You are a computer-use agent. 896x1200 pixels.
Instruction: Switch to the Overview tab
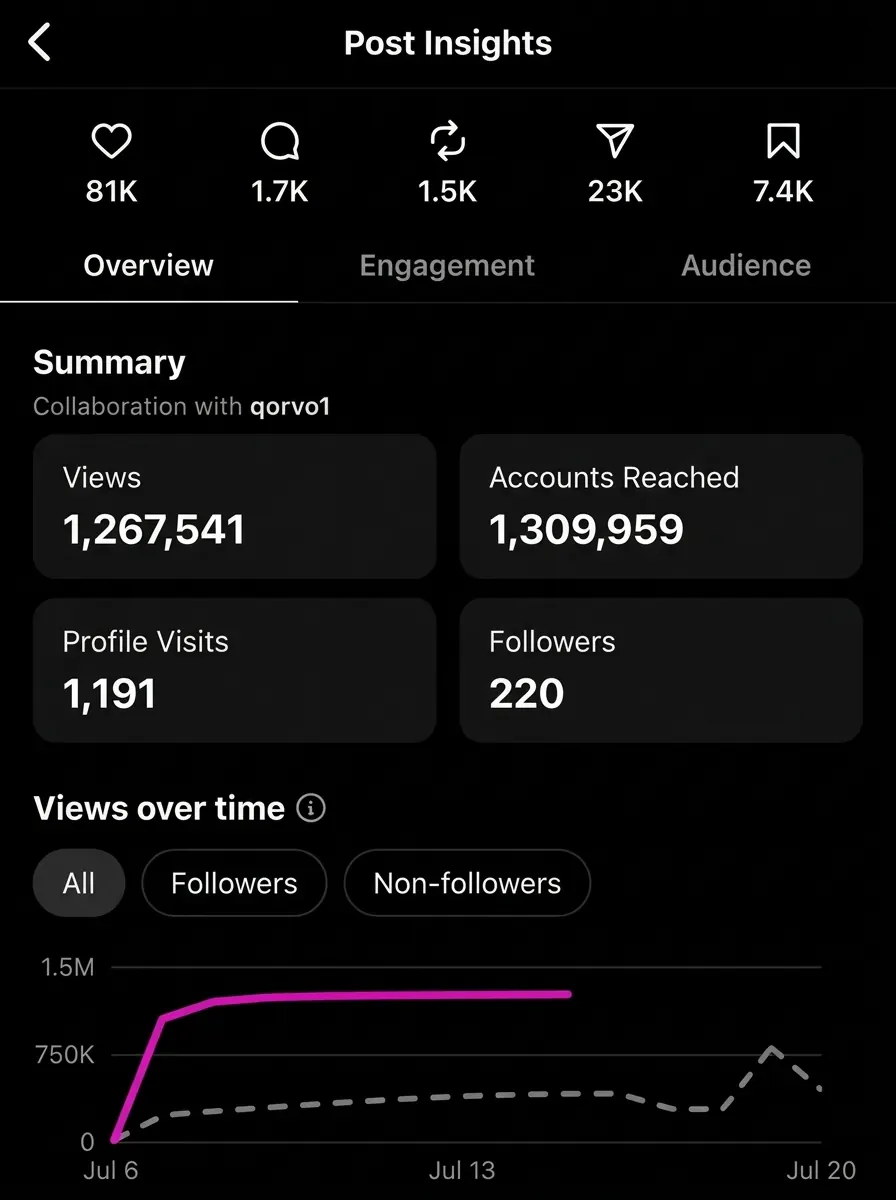point(148,265)
